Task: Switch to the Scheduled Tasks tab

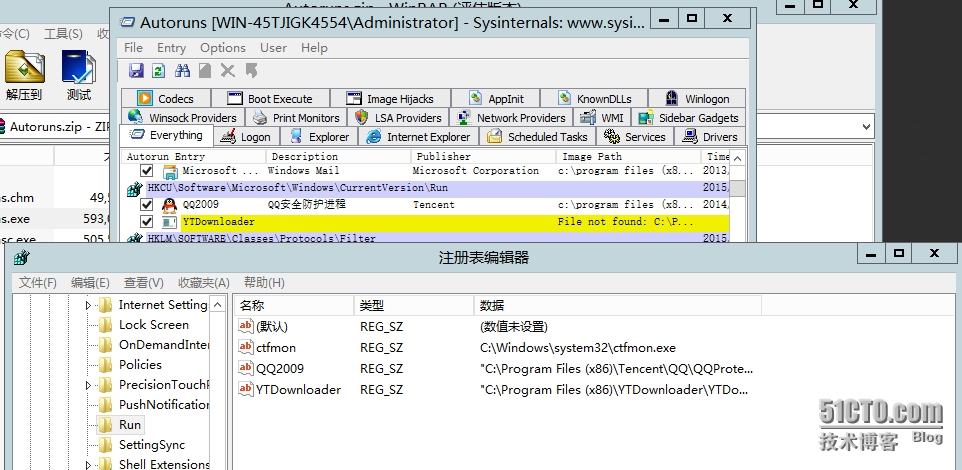Action: pyautogui.click(x=539, y=137)
